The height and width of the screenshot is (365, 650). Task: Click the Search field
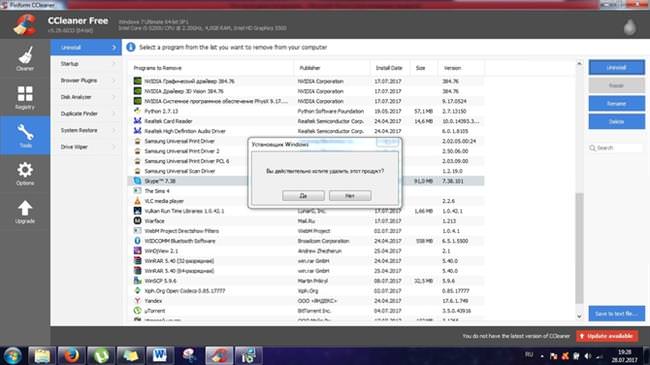616,148
